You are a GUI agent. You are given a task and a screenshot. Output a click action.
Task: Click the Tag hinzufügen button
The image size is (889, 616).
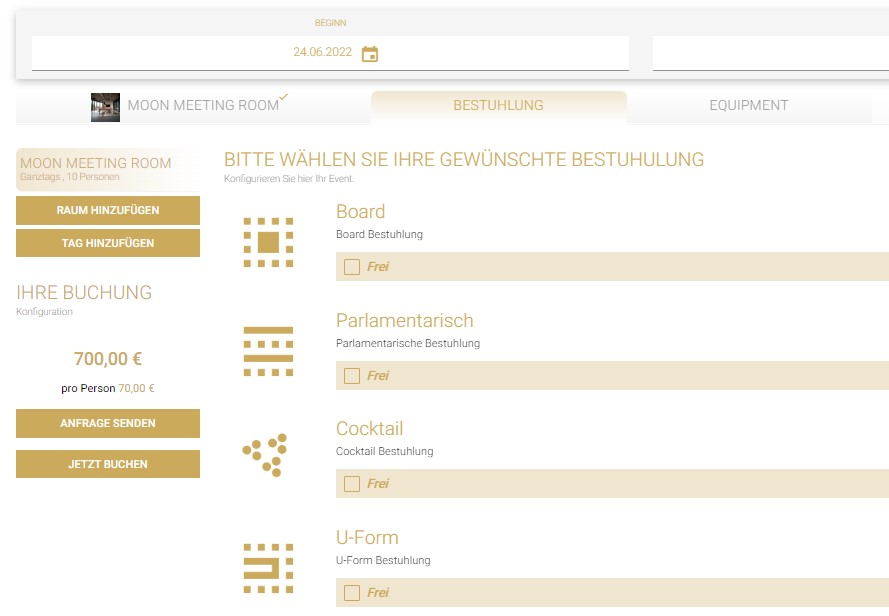pyautogui.click(x=108, y=243)
